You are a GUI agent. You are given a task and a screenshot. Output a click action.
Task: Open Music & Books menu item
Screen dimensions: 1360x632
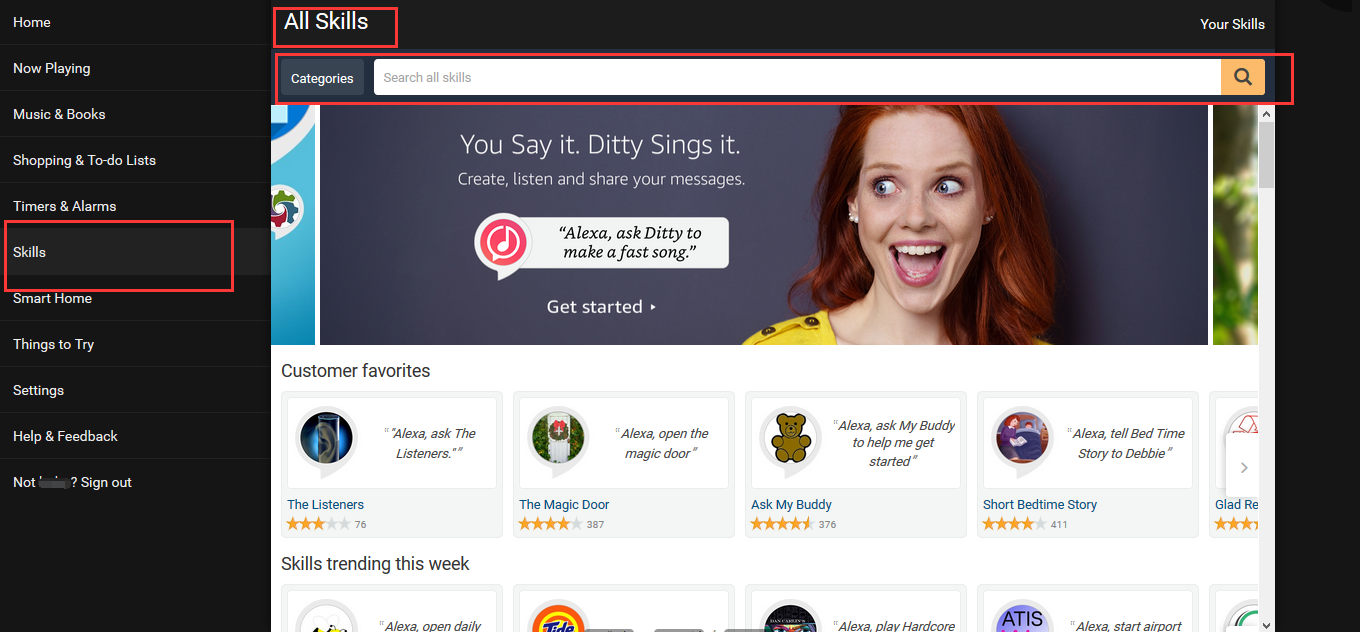[59, 114]
